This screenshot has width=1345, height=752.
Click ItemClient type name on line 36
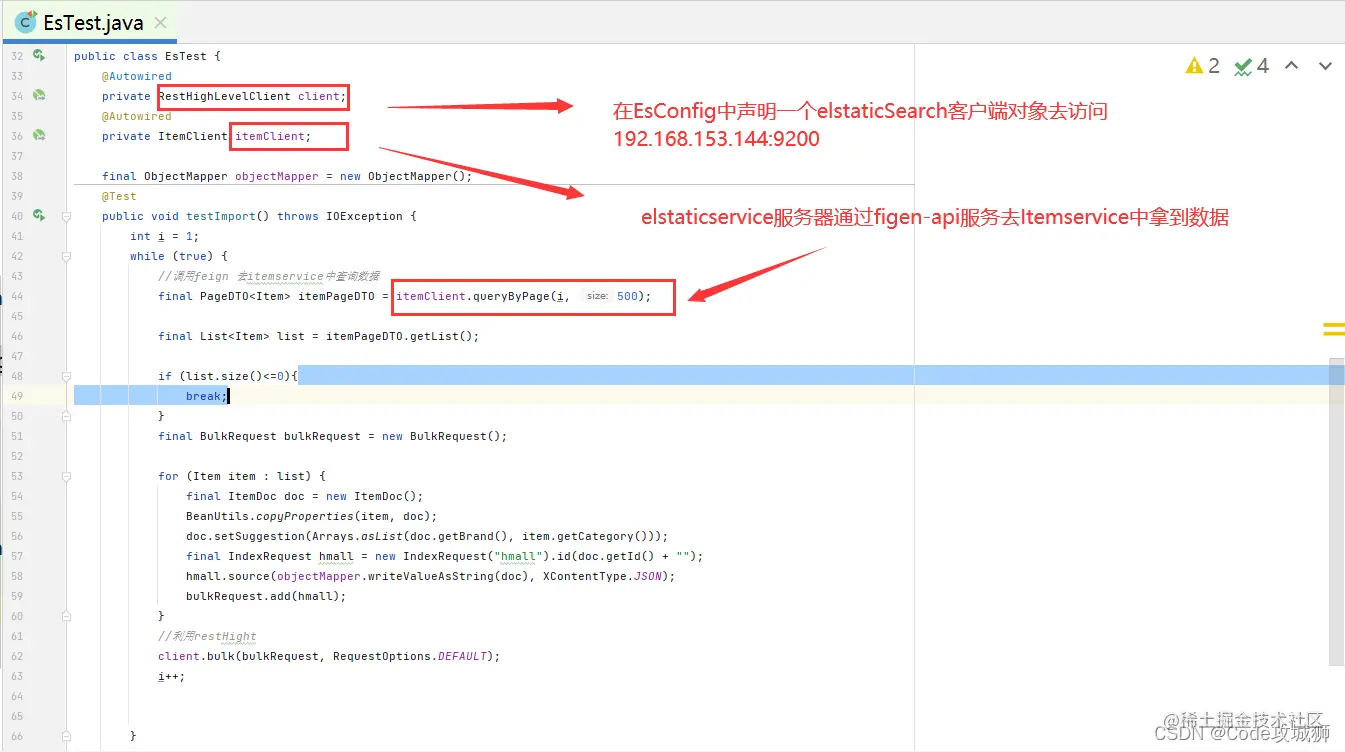pyautogui.click(x=193, y=136)
